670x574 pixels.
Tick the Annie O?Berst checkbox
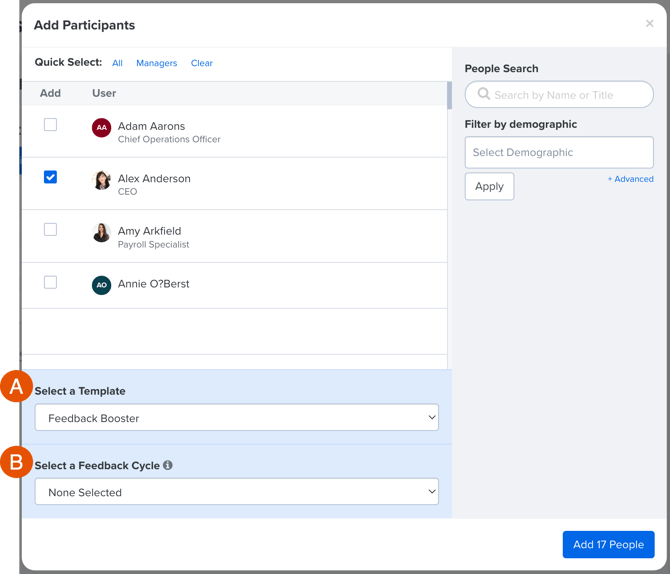click(50, 283)
